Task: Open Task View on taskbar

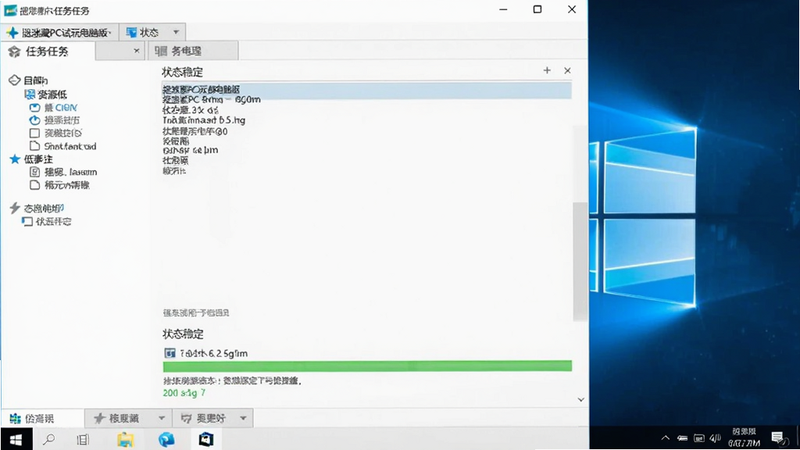Action: coord(83,439)
